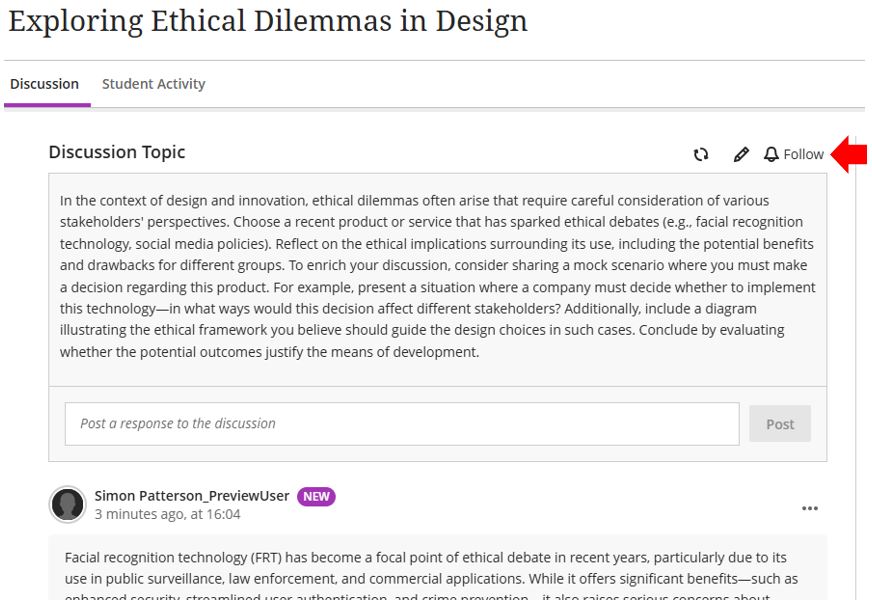
Task: Click the bell icon beside Follow
Action: pyautogui.click(x=771, y=154)
